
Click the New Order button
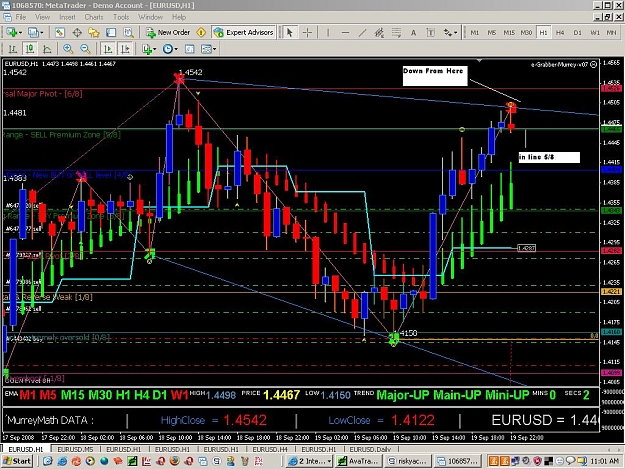pos(168,32)
